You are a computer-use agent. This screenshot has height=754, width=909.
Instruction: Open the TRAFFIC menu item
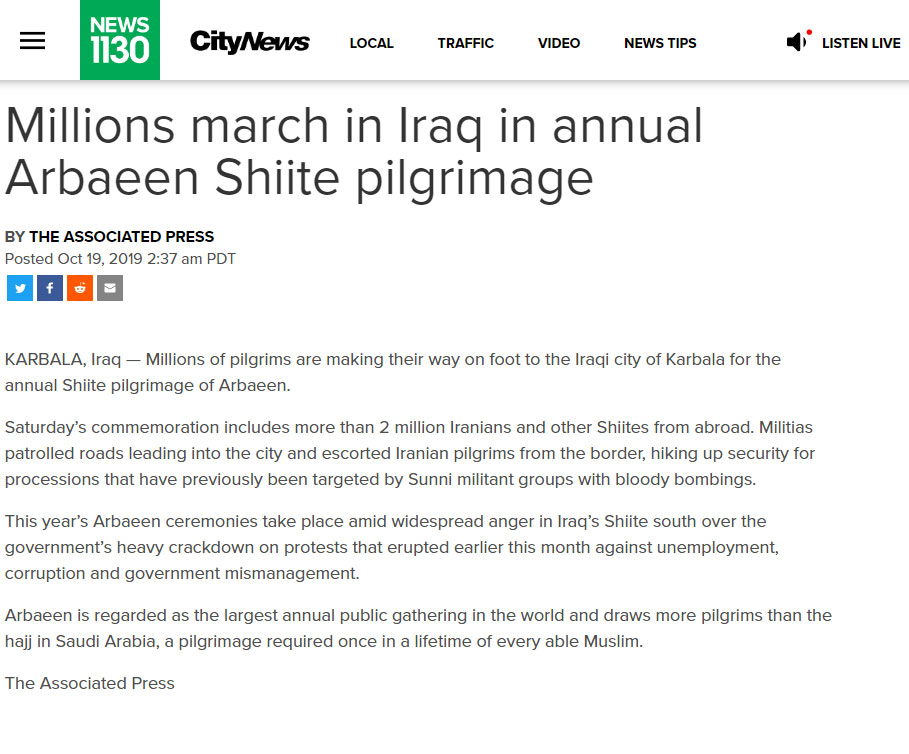466,43
